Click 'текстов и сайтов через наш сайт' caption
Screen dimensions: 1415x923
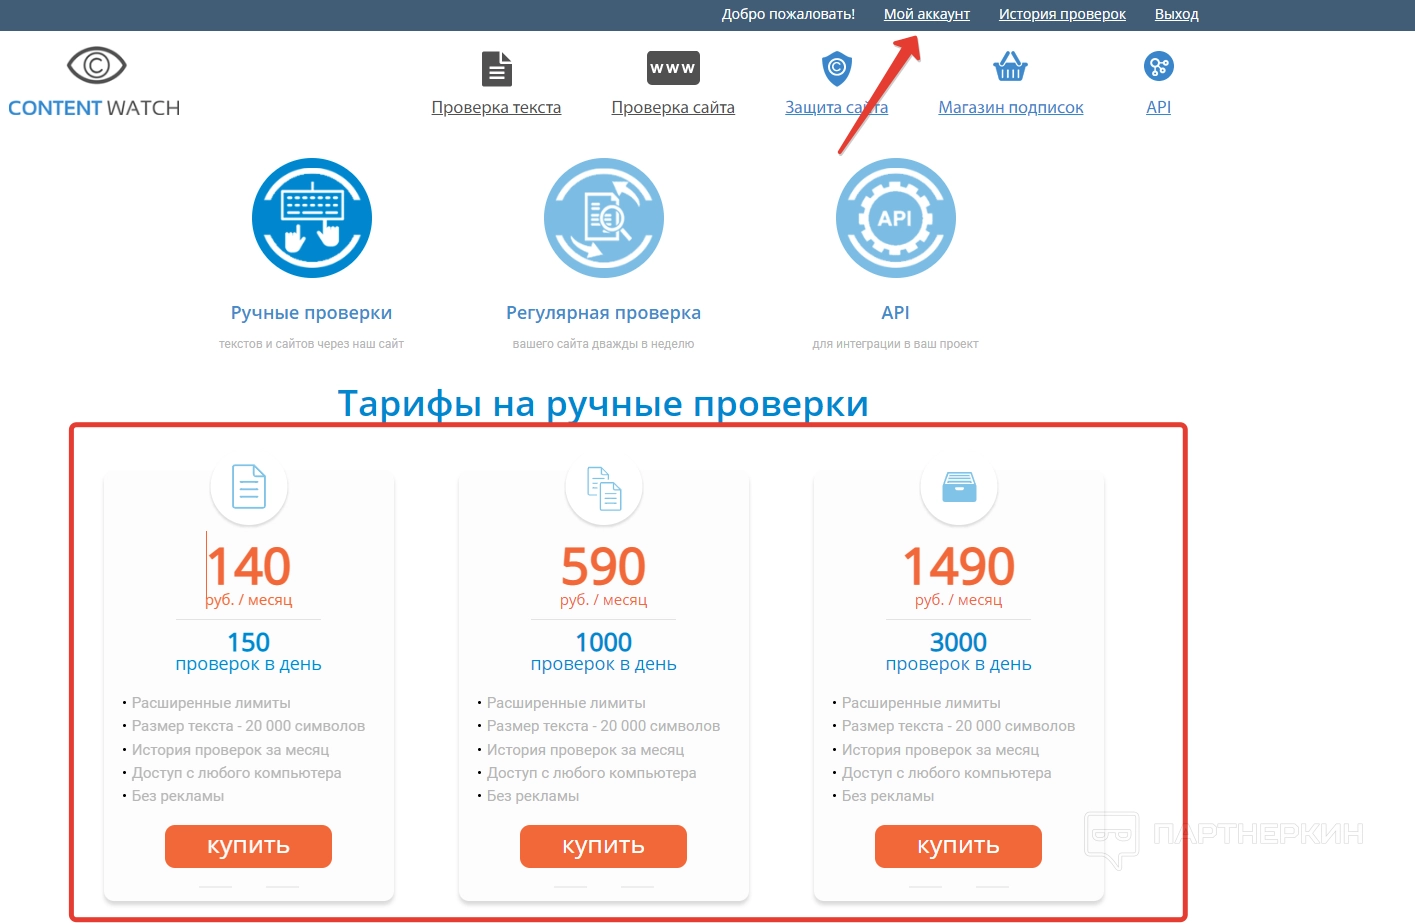[312, 344]
